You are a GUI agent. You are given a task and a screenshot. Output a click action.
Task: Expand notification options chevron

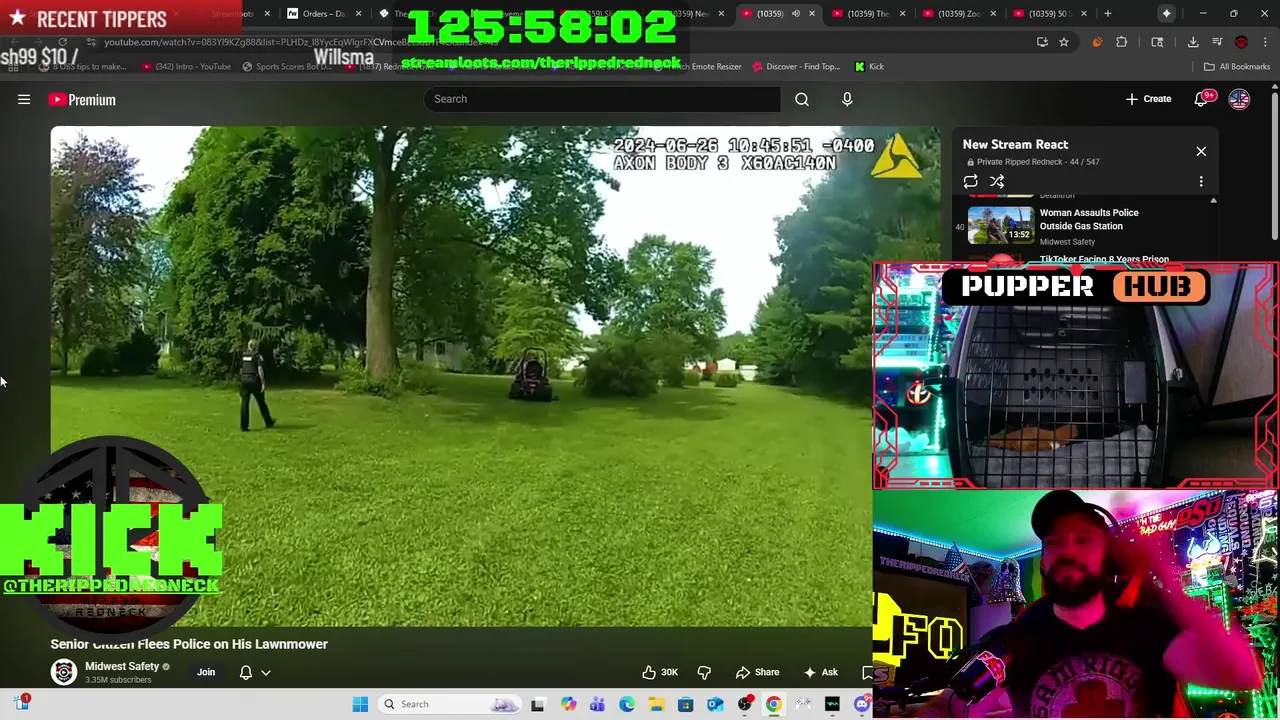pos(266,673)
